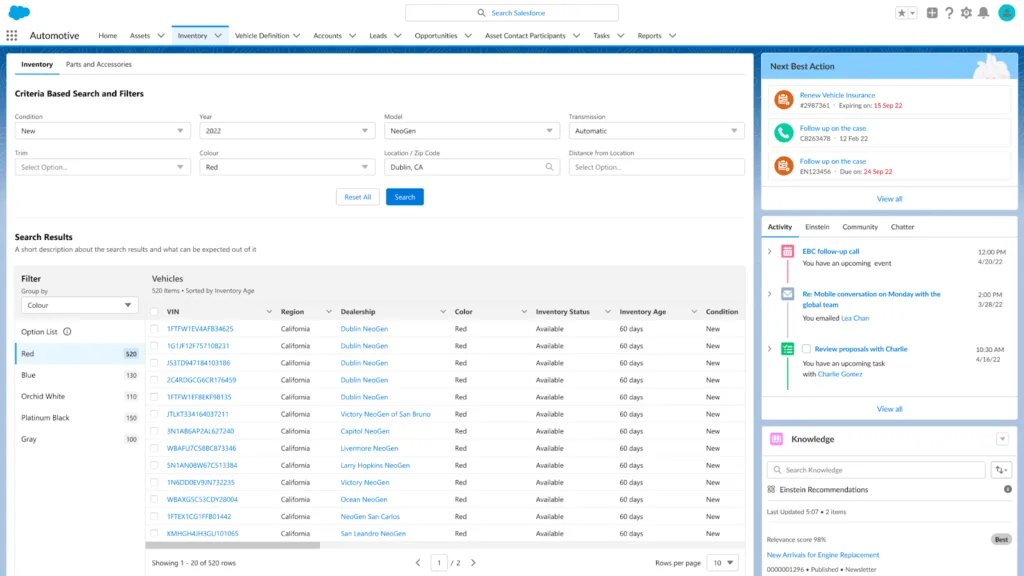
Task: Open the Setup gear icon
Action: click(x=966, y=13)
